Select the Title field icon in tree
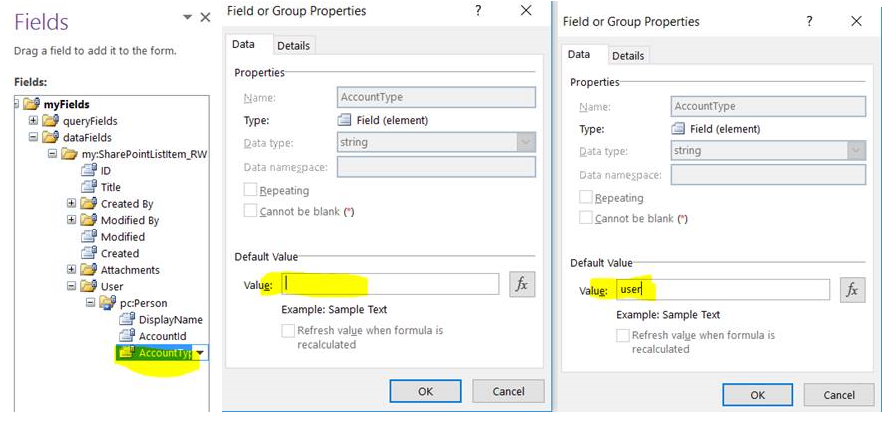Screen dimensions: 882x422 (x=87, y=187)
